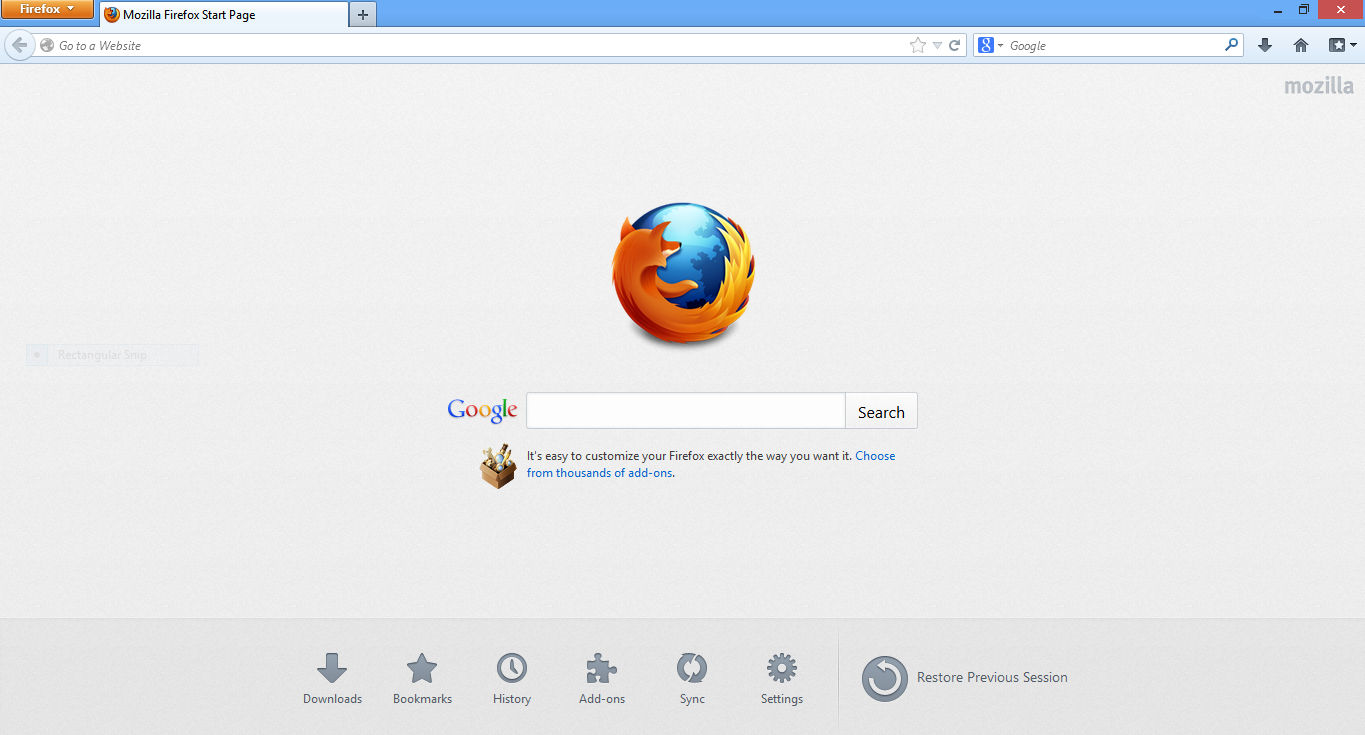Open Firefox Settings via the gear icon
The image size is (1365, 735).
click(x=781, y=678)
